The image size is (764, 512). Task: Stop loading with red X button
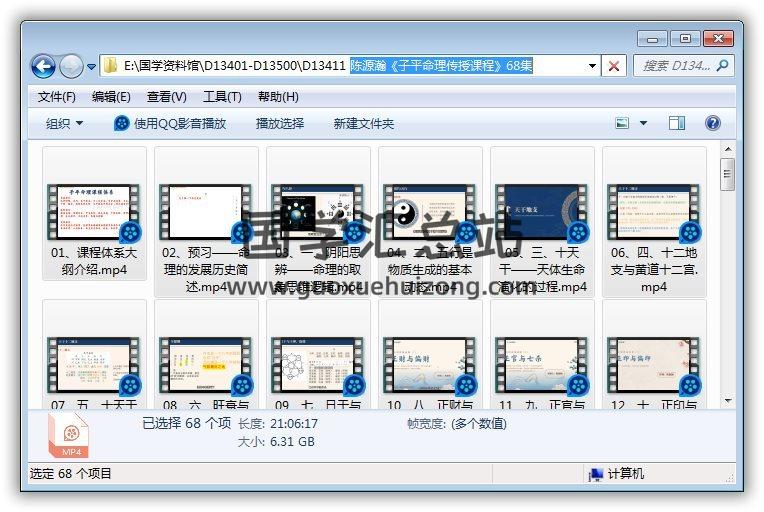614,66
